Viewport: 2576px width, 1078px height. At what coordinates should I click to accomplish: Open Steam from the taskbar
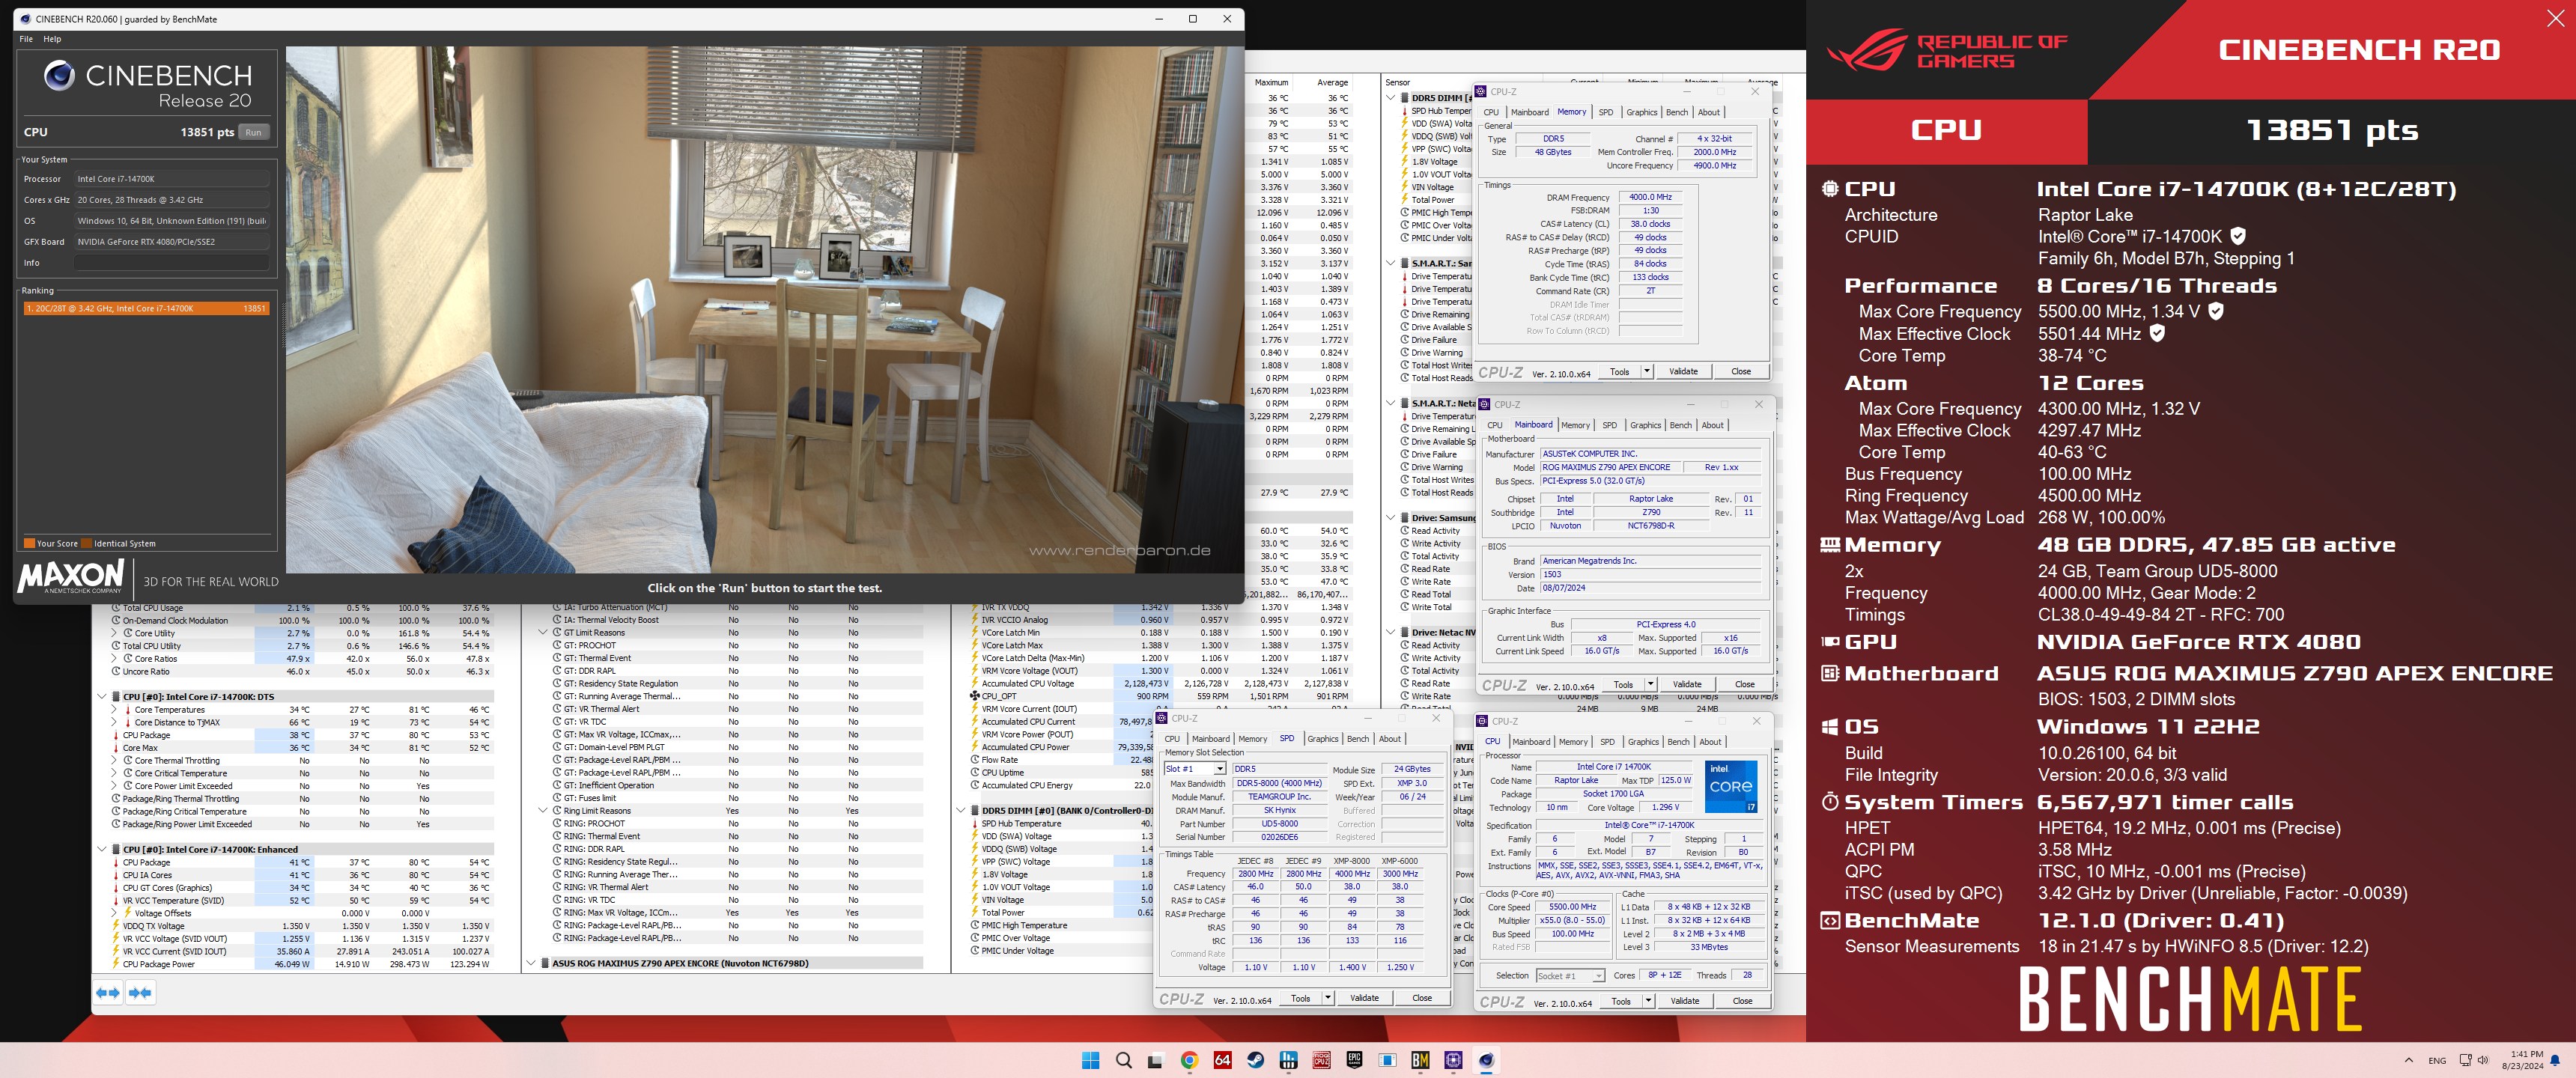click(1255, 1060)
